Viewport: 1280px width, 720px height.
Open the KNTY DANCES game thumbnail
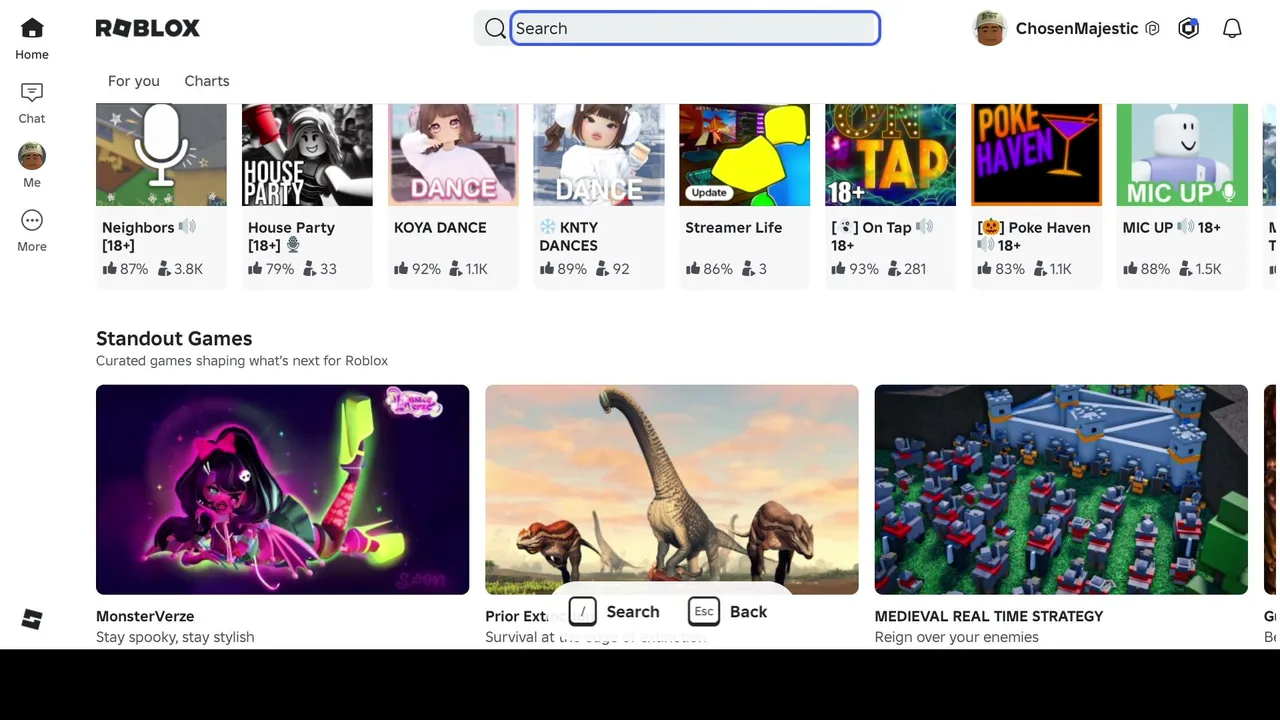point(599,155)
